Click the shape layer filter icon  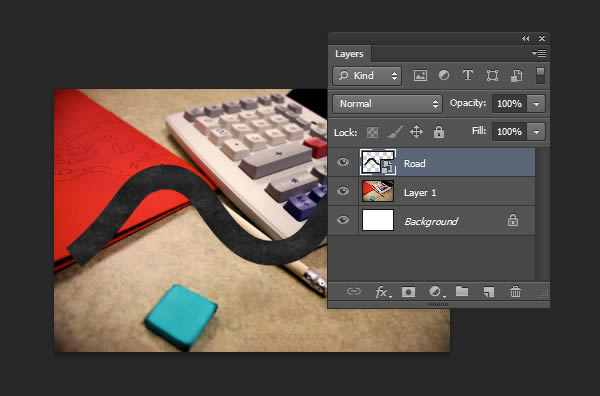492,75
